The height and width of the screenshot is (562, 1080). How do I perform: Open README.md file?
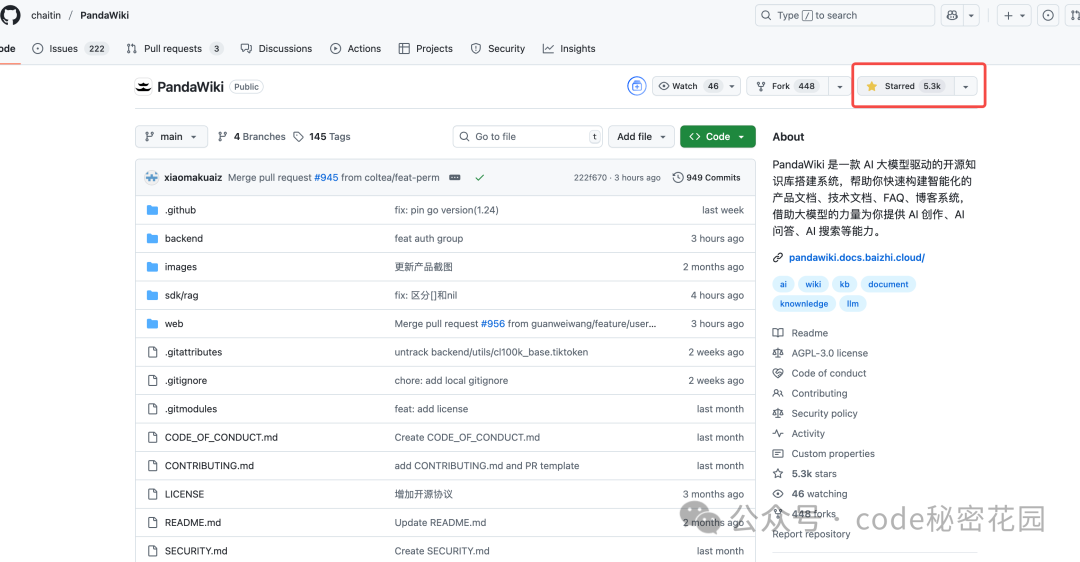click(193, 523)
